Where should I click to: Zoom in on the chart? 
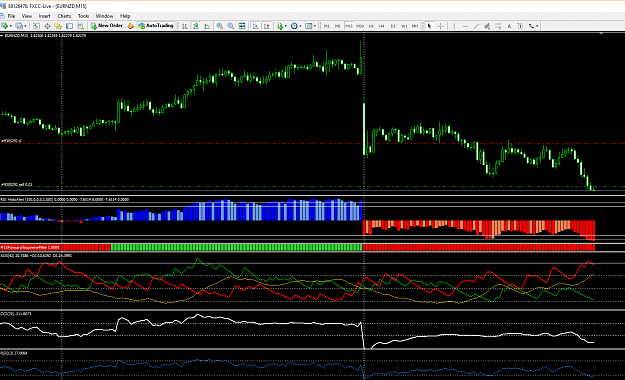coord(220,26)
